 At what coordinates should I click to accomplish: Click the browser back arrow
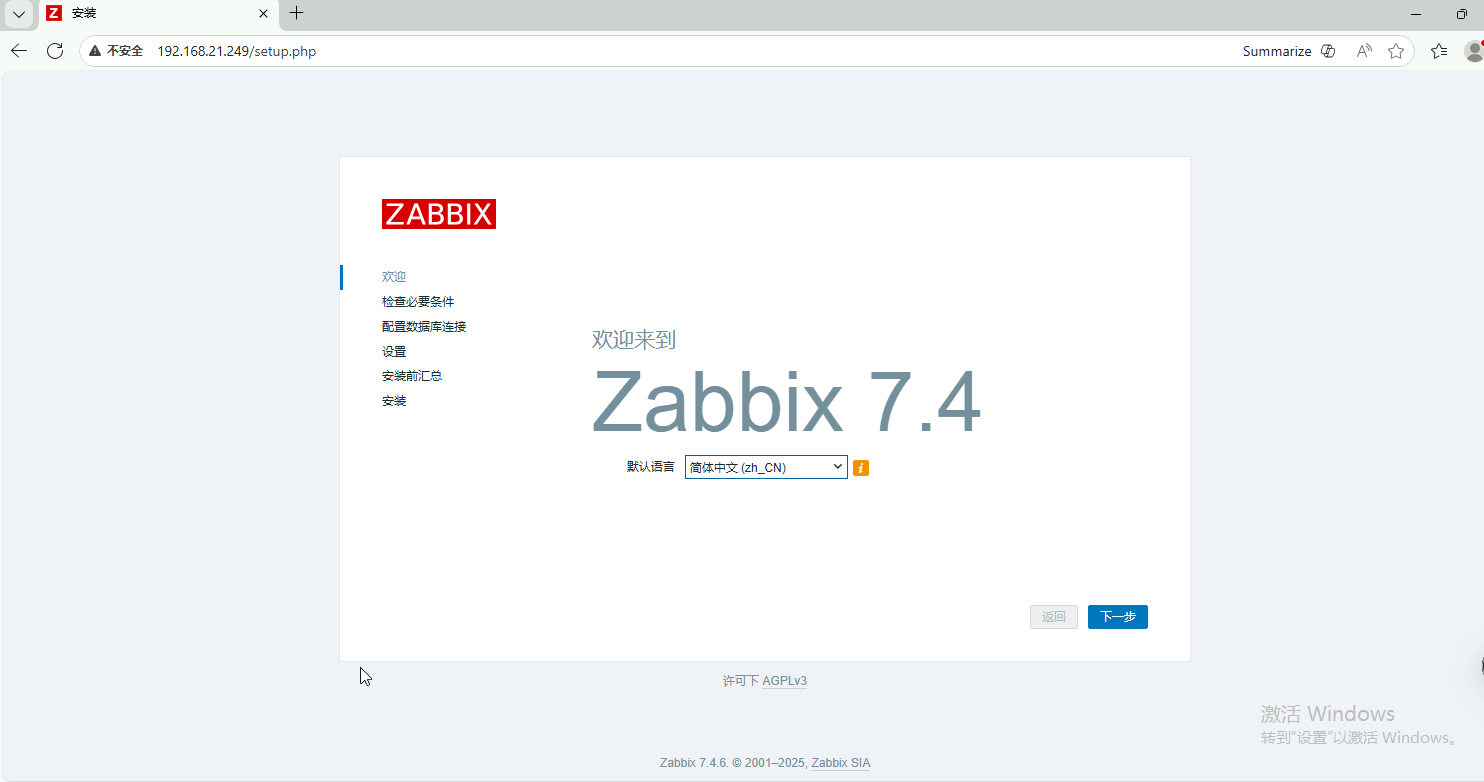coord(19,51)
